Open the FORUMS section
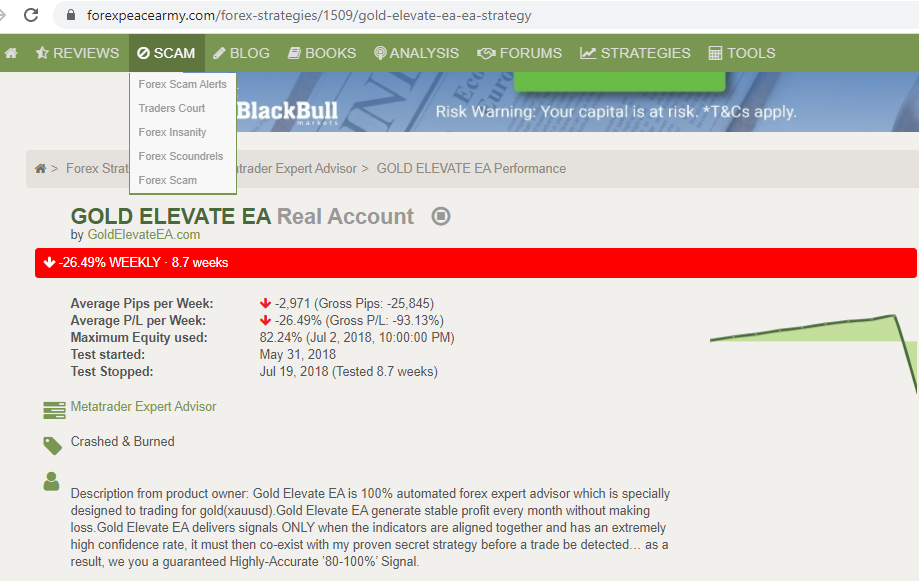Screen dimensions: 919x581 coord(519,53)
